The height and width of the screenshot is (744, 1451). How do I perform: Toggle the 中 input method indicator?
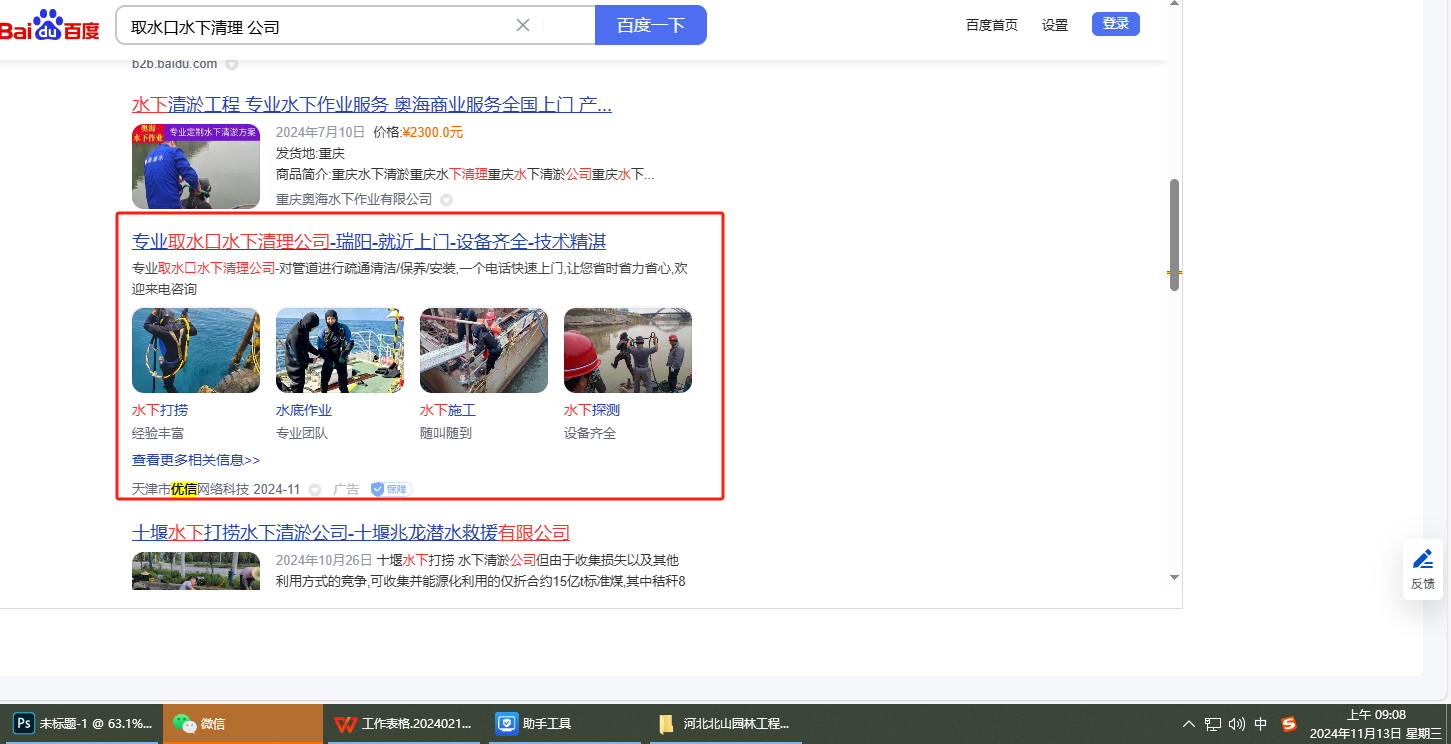point(1261,724)
